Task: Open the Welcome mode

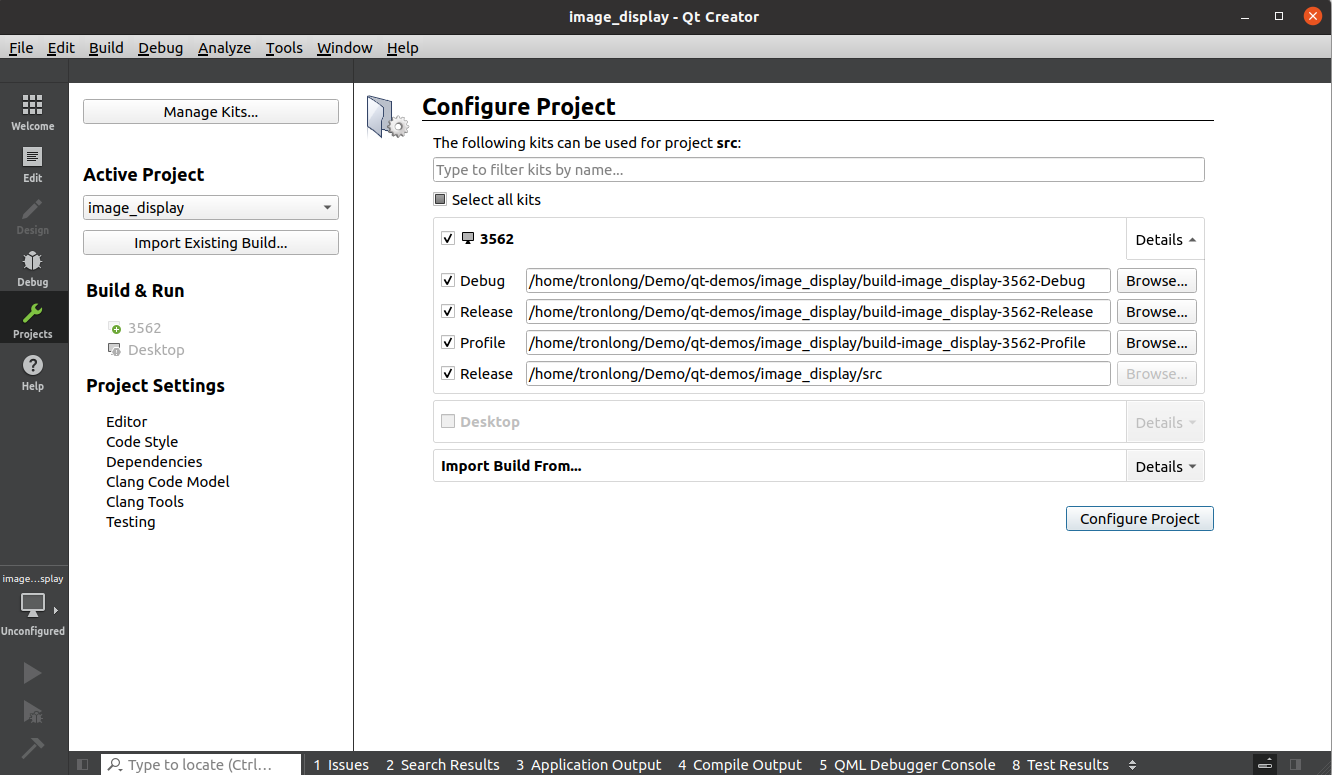Action: tap(33, 112)
